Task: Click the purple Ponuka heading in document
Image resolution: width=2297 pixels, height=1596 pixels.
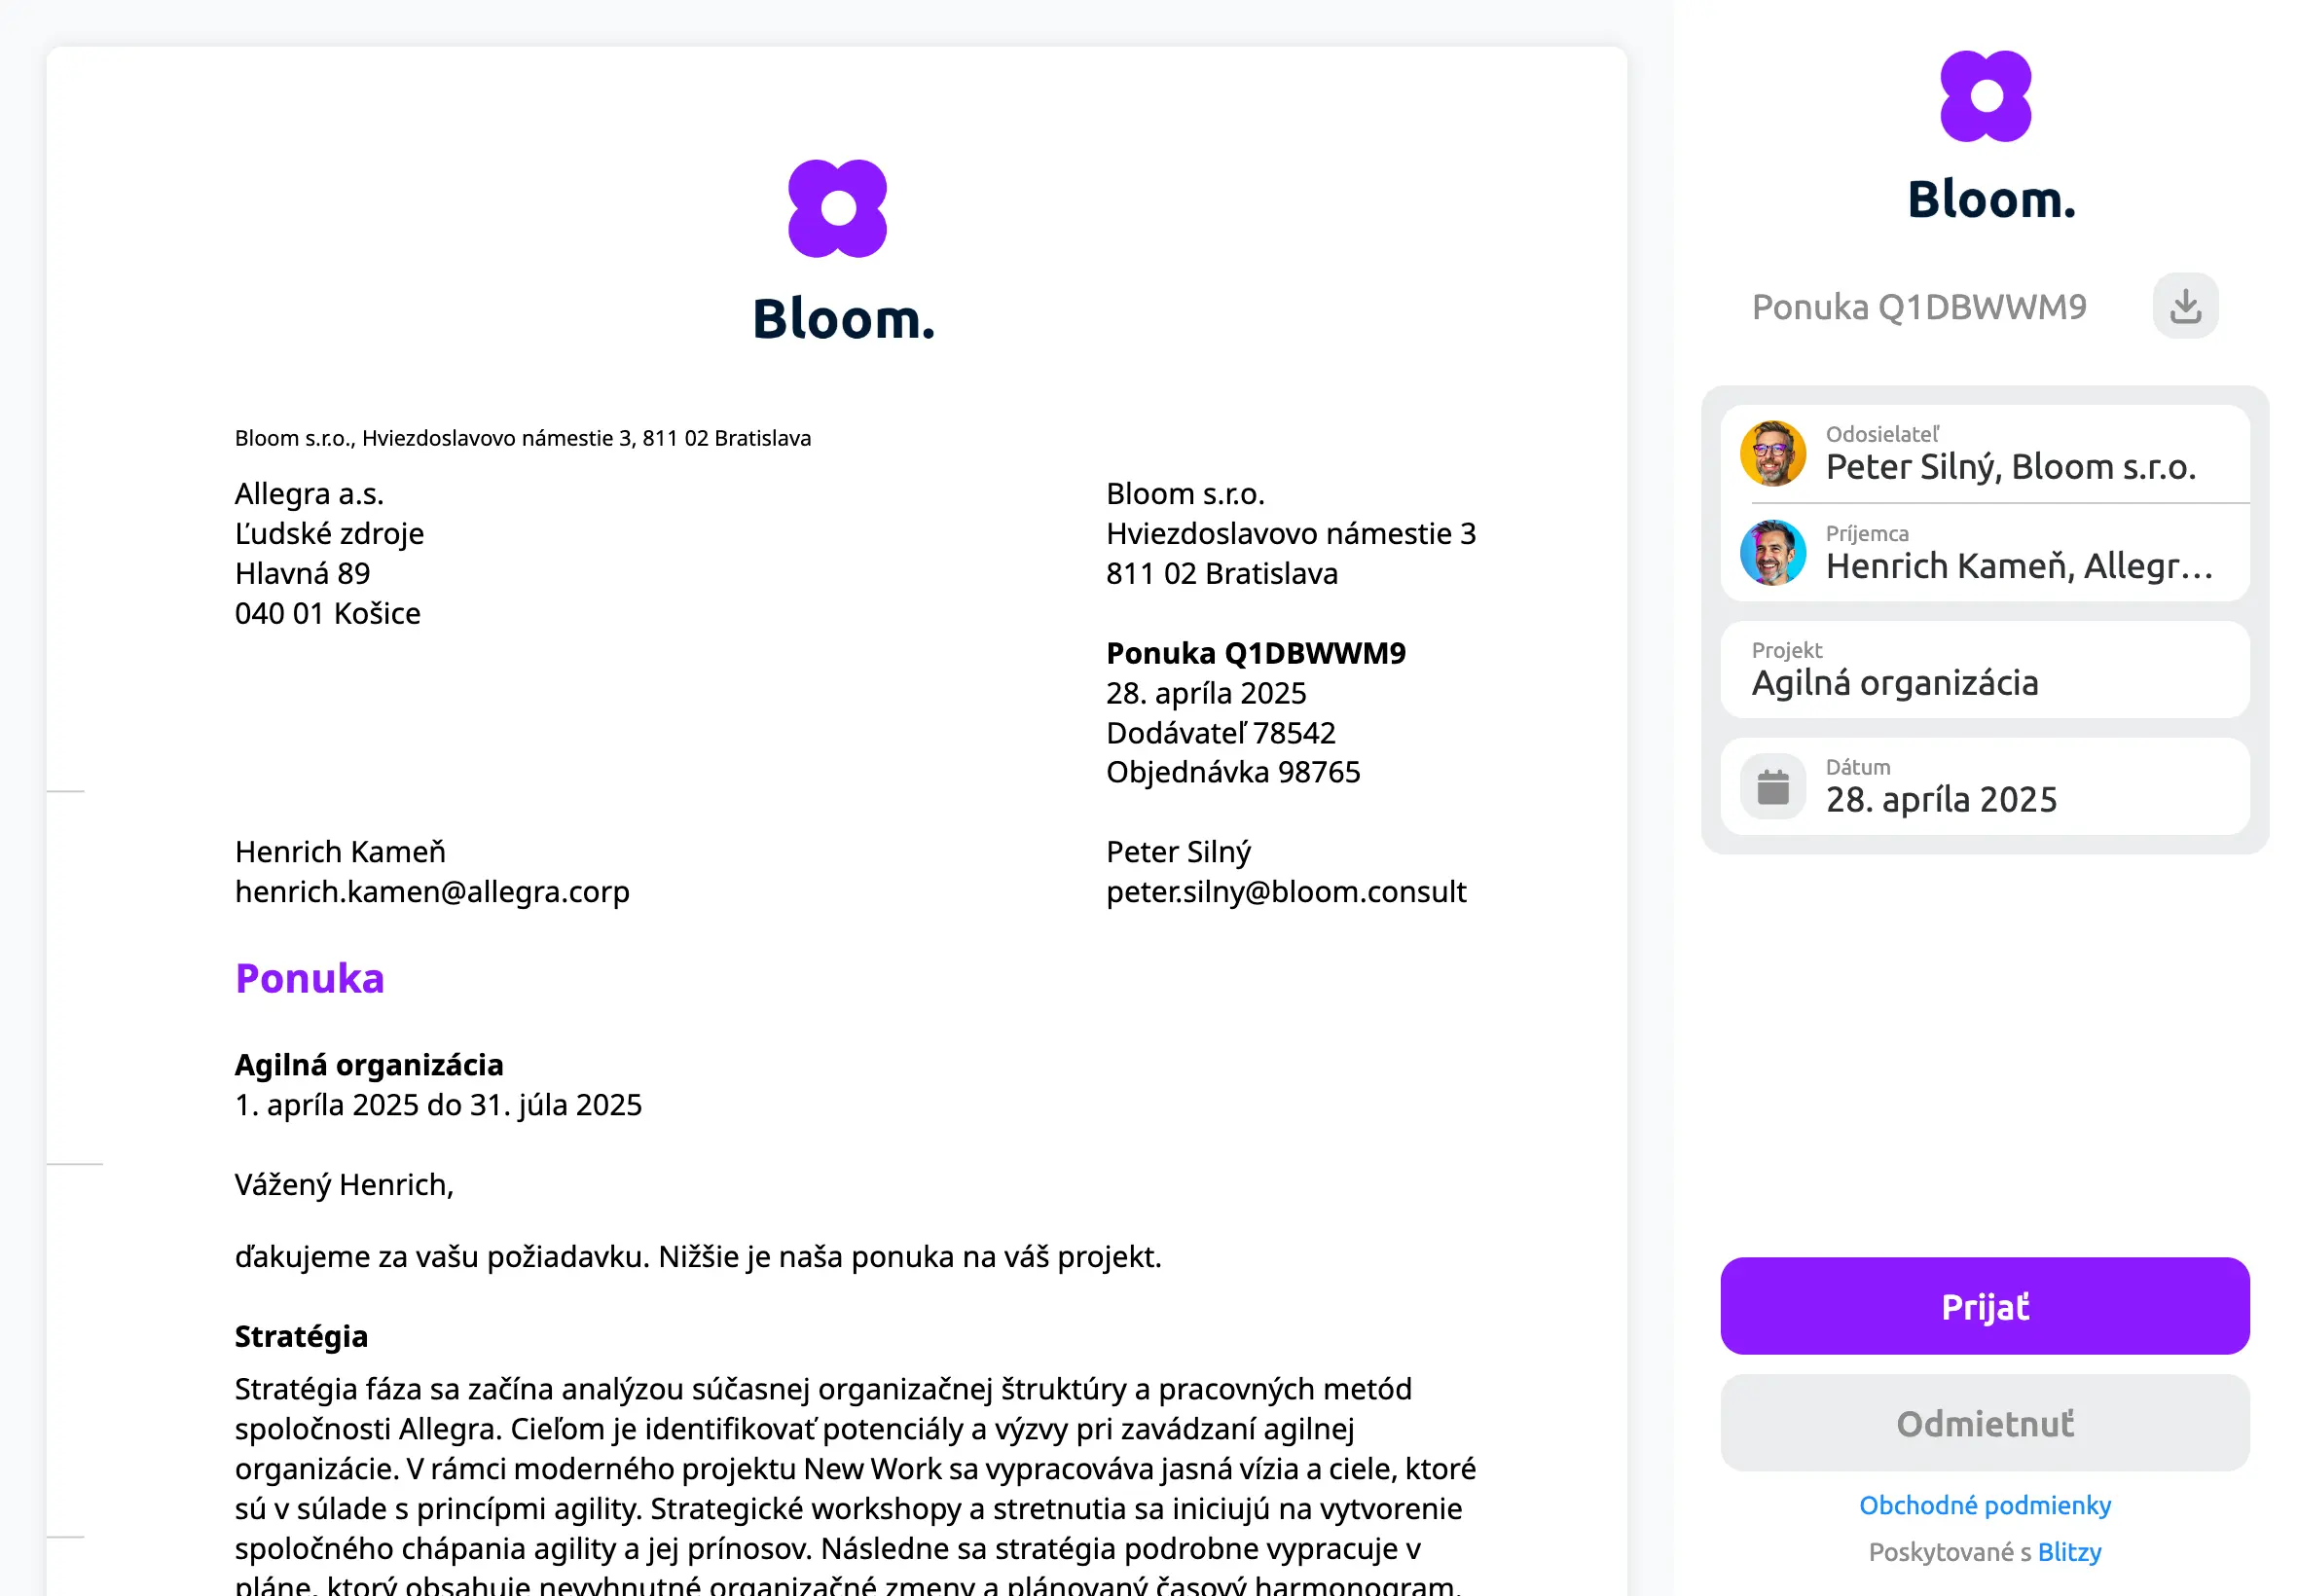Action: click(x=309, y=978)
